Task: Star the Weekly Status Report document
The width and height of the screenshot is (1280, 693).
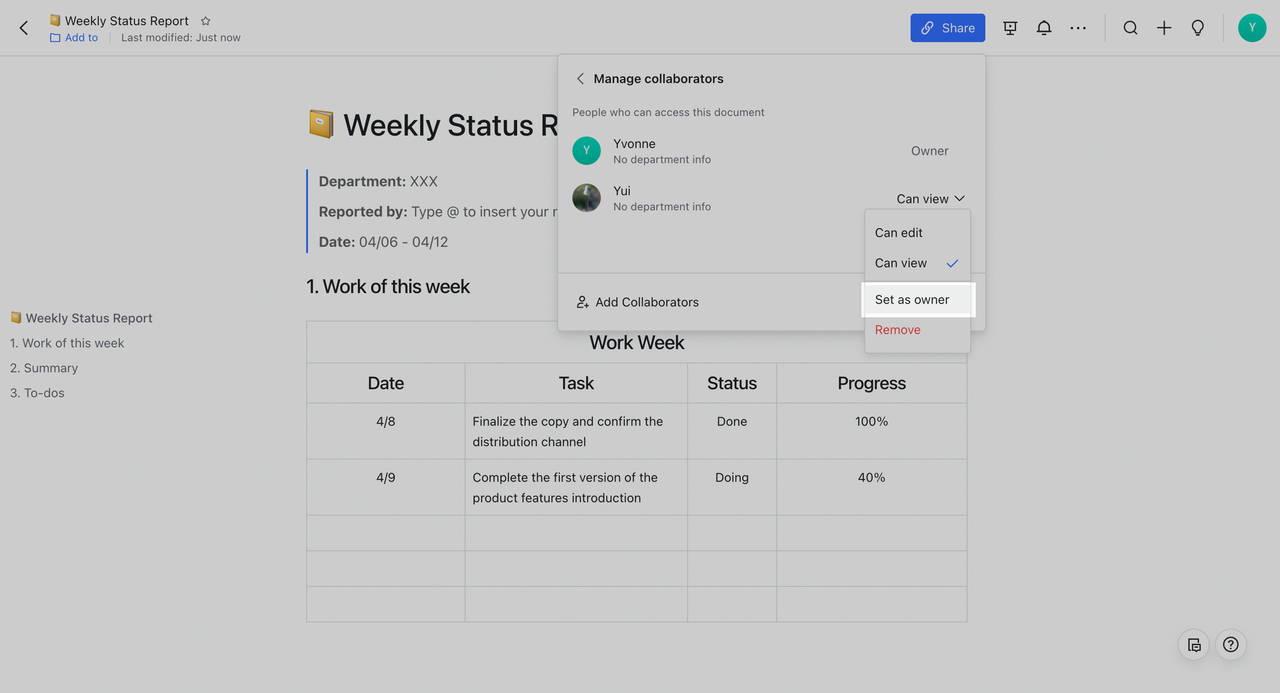Action: tap(206, 21)
